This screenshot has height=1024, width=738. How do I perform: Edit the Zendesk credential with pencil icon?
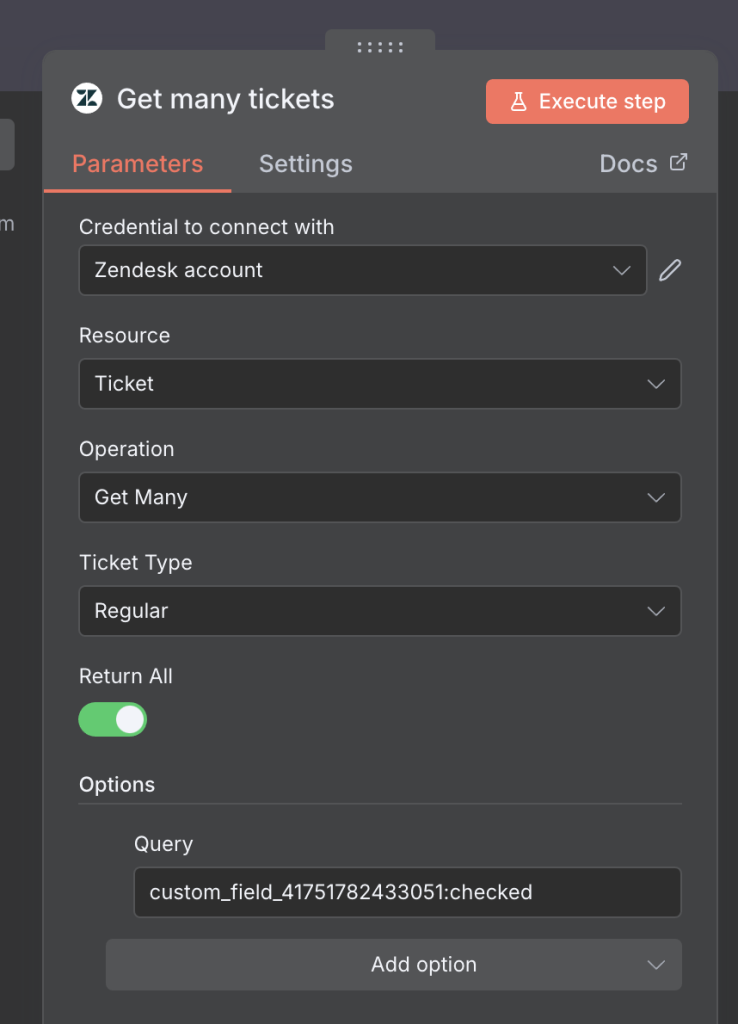pos(670,270)
